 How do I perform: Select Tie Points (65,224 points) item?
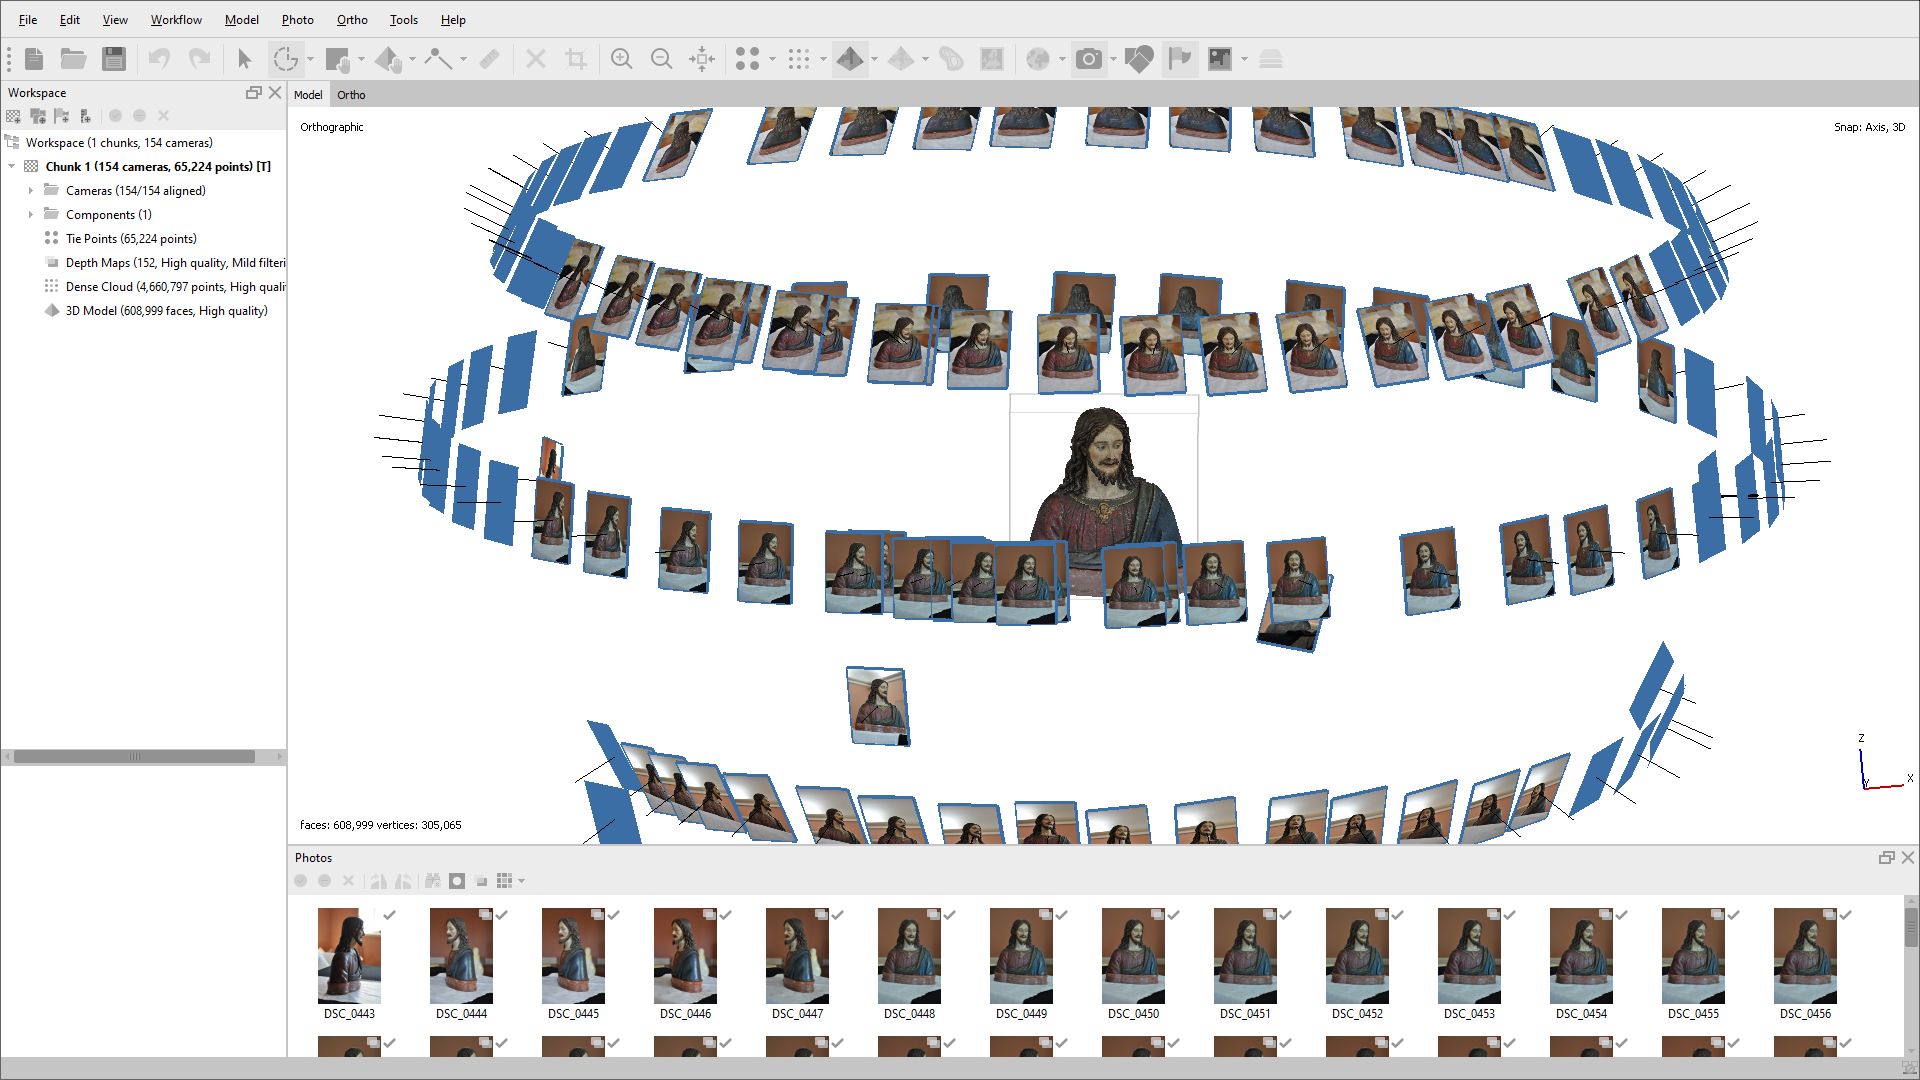(131, 239)
